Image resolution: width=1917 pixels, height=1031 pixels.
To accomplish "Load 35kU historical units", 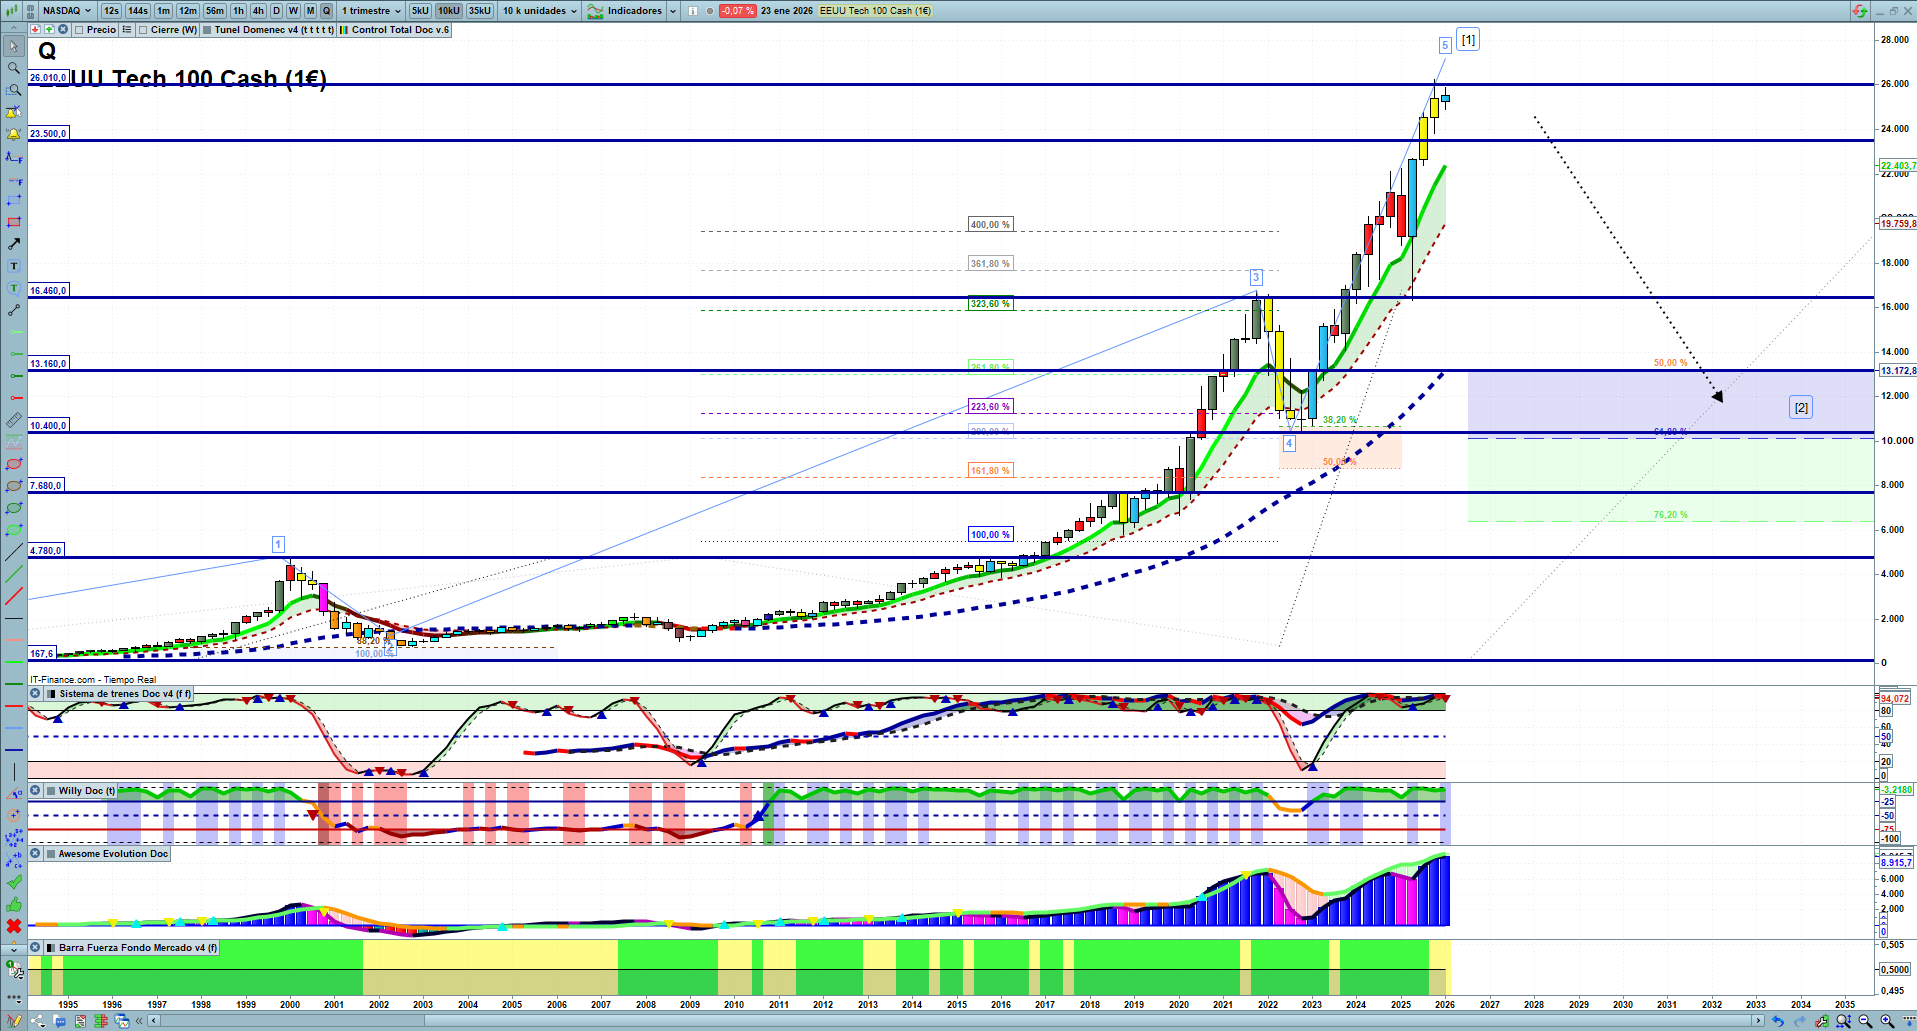I will [480, 11].
